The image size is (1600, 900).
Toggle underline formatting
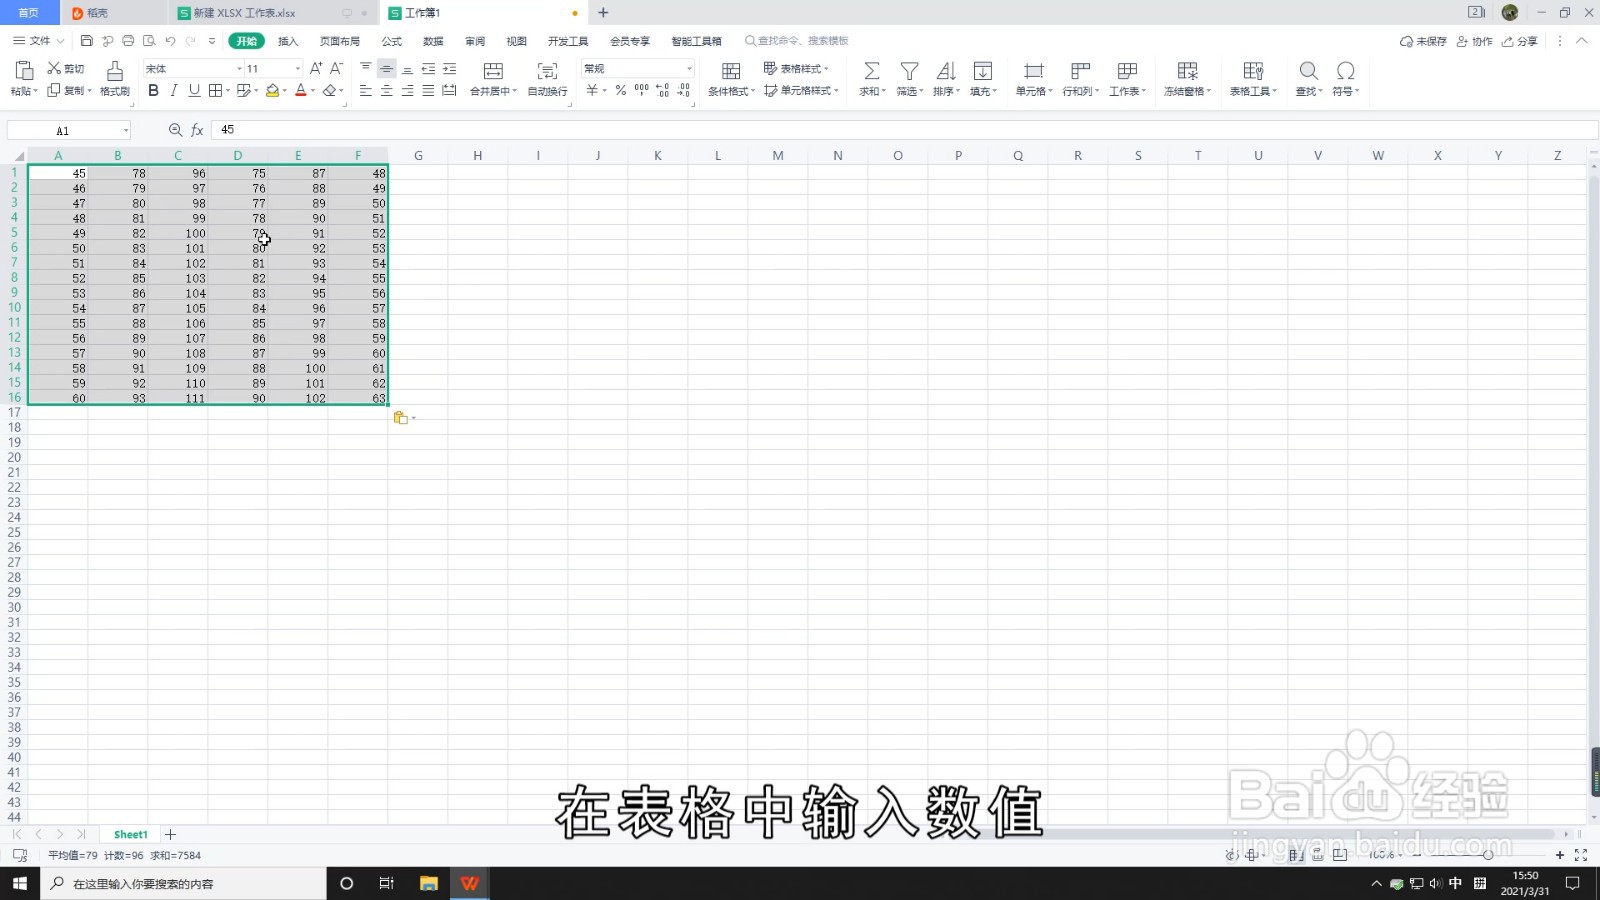coord(192,90)
